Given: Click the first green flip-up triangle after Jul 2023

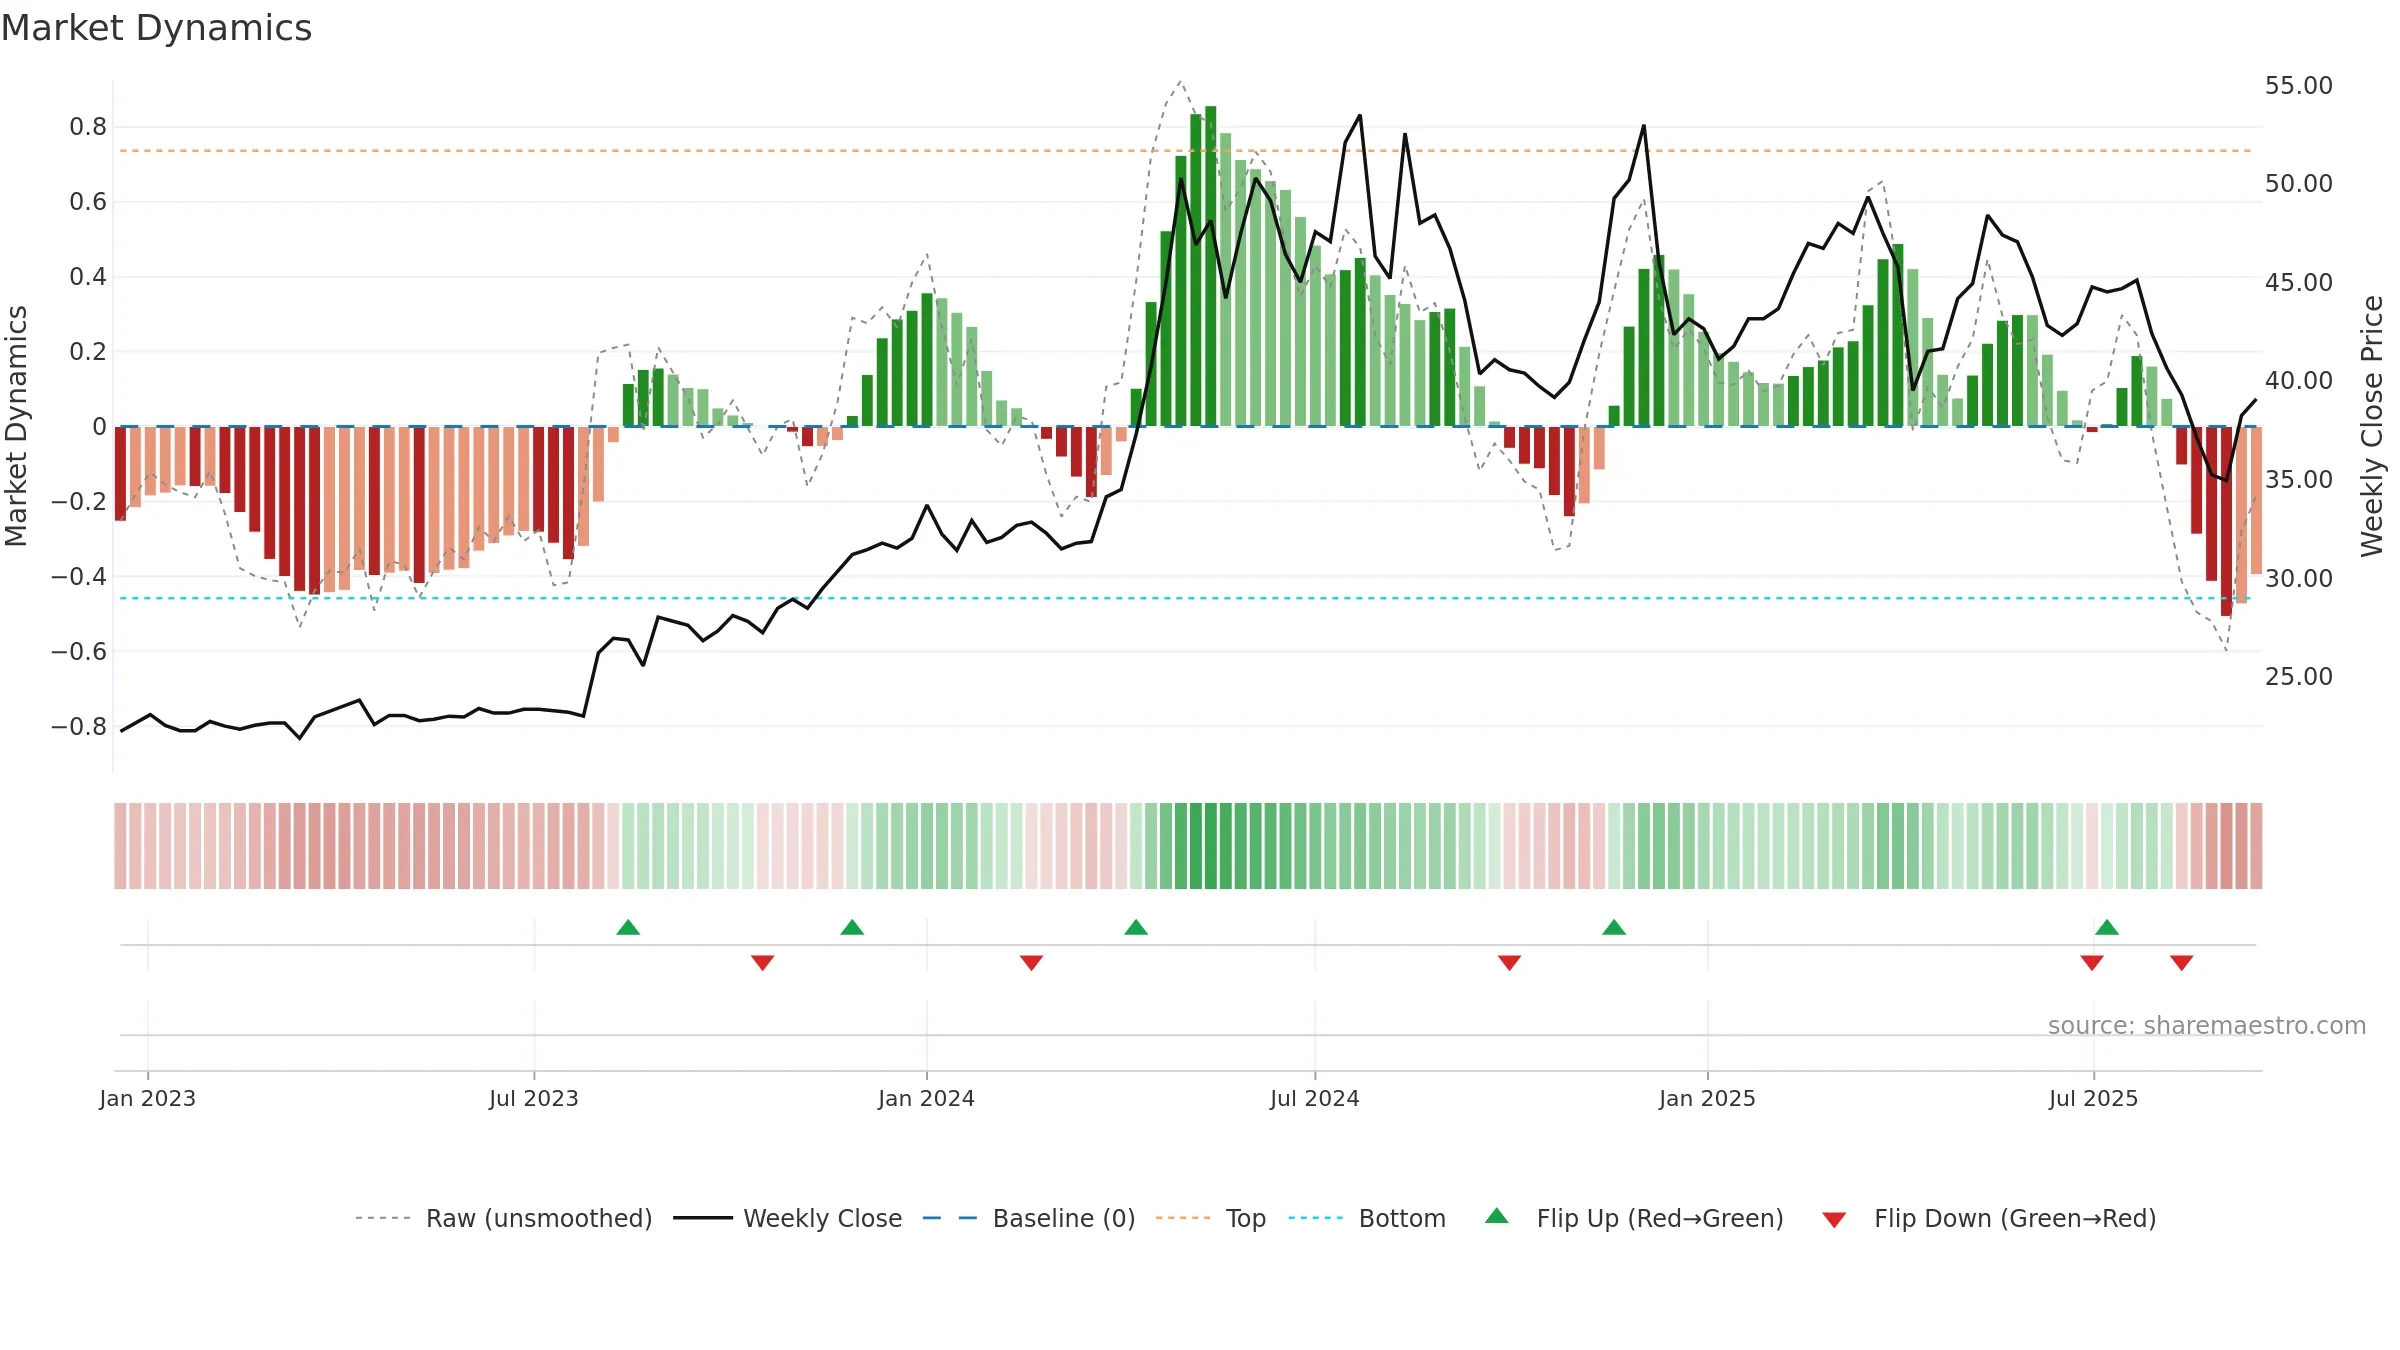Looking at the screenshot, I should point(628,928).
